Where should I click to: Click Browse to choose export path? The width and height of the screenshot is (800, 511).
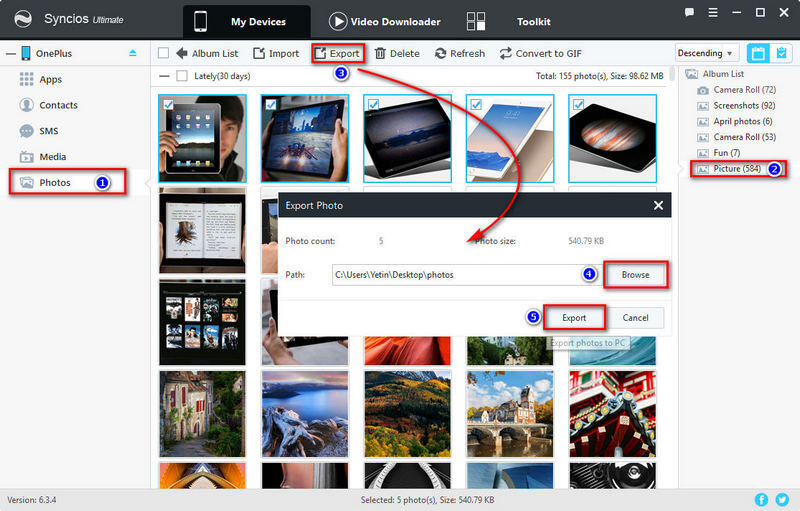(635, 275)
